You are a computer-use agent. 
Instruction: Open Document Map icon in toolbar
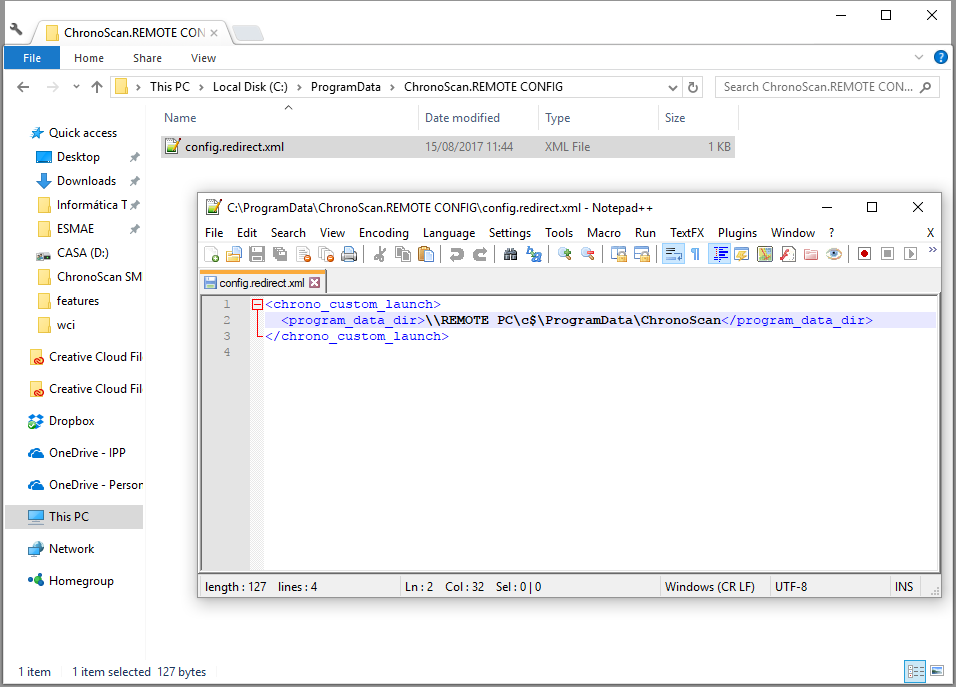click(x=765, y=254)
